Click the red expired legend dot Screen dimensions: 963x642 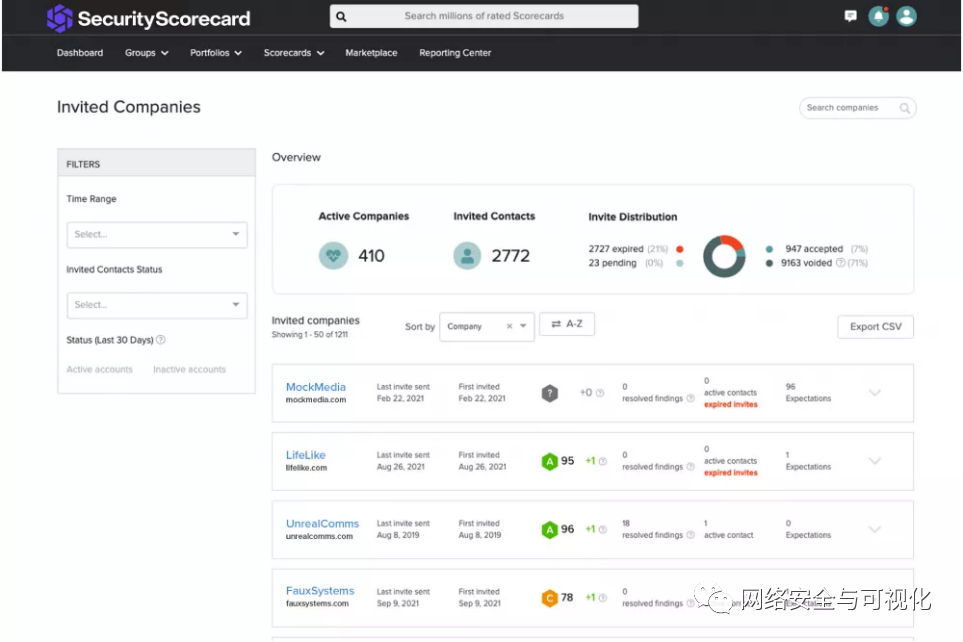[x=680, y=249]
